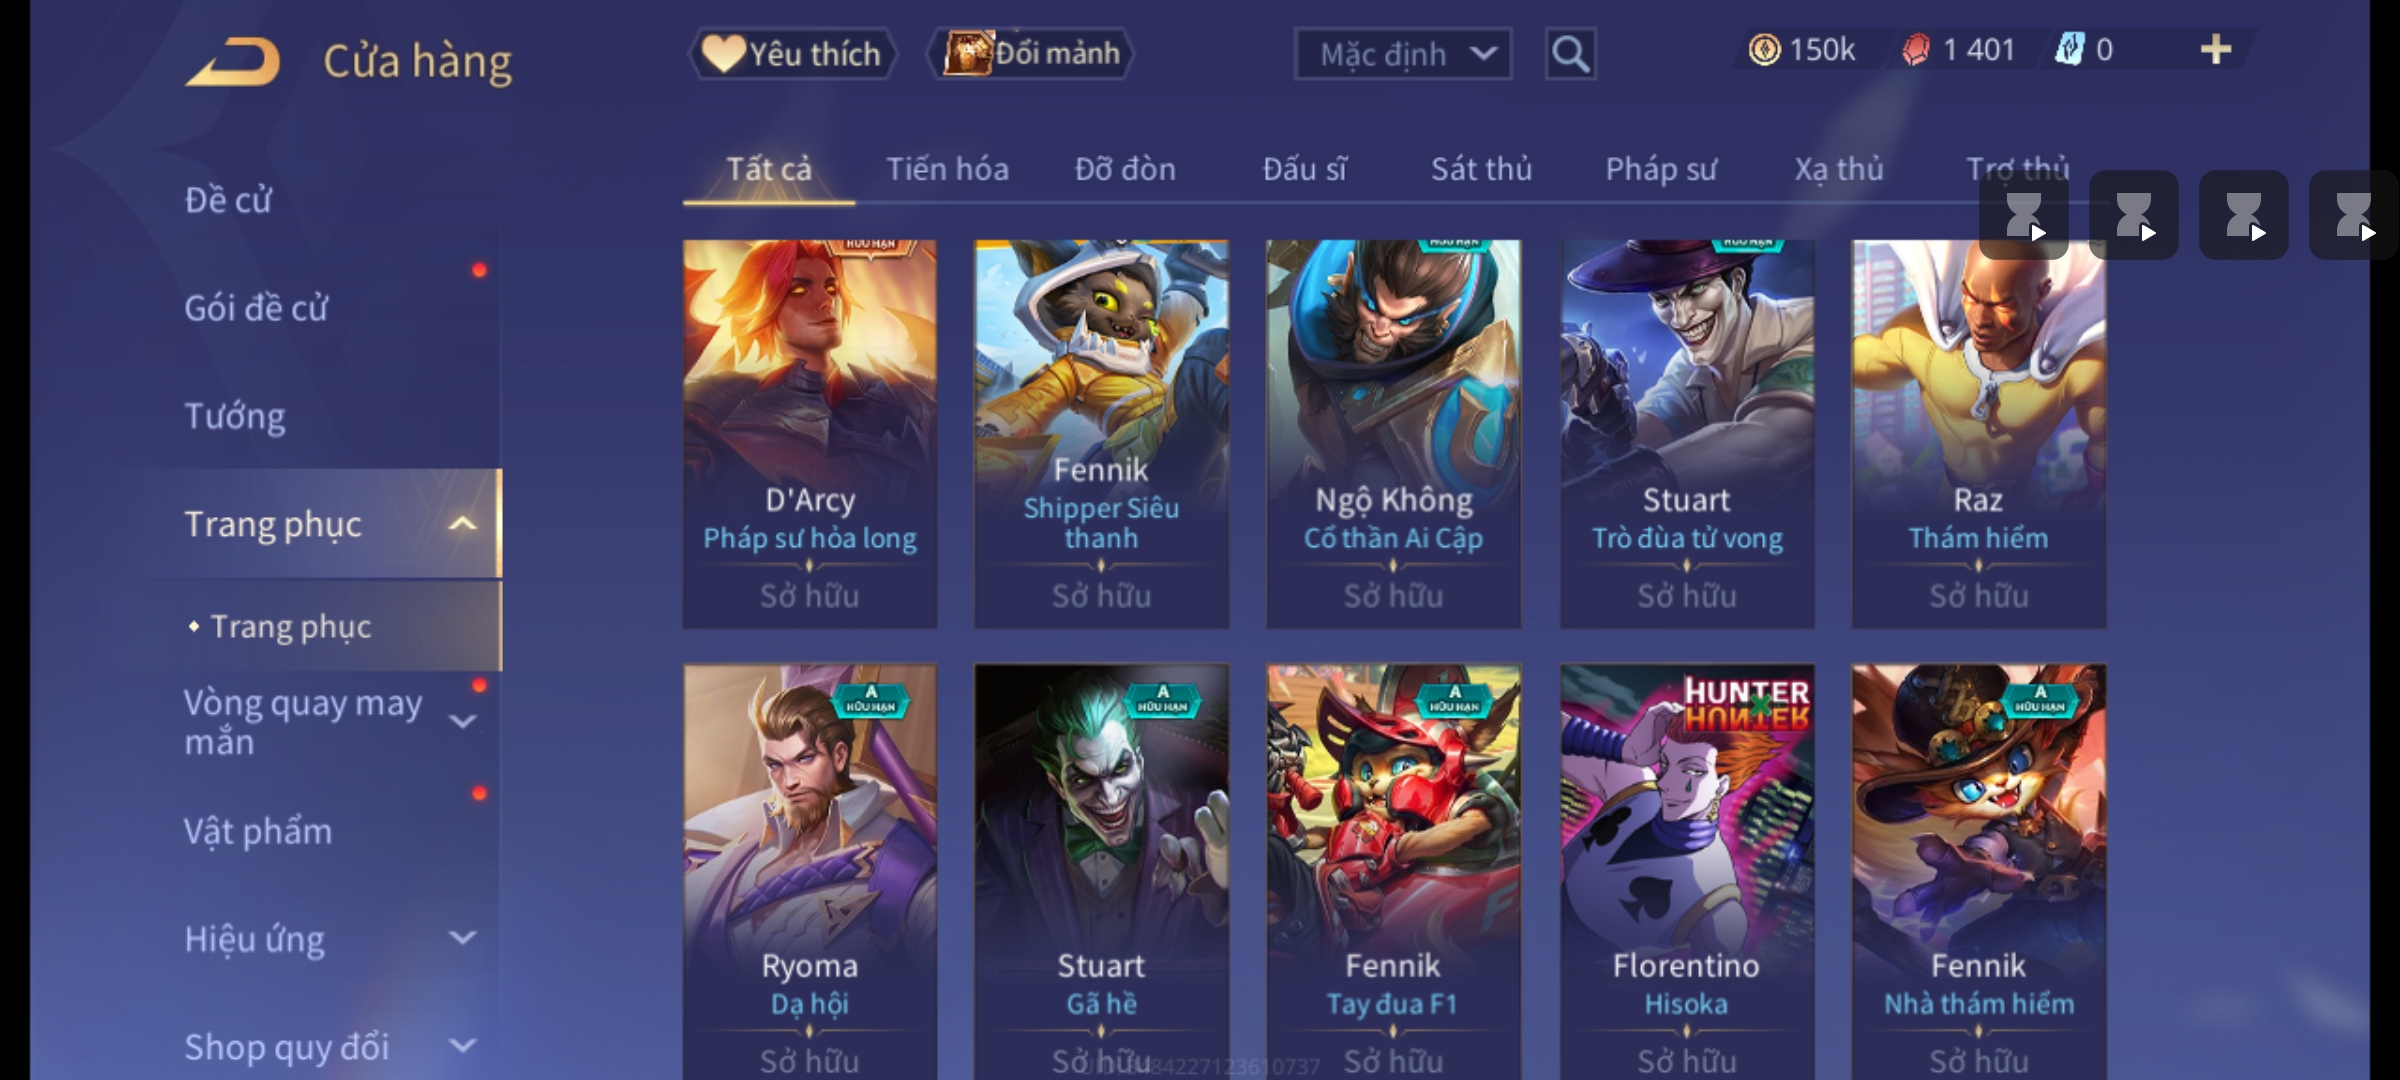Switch to the Sát thủ tab

1481,169
